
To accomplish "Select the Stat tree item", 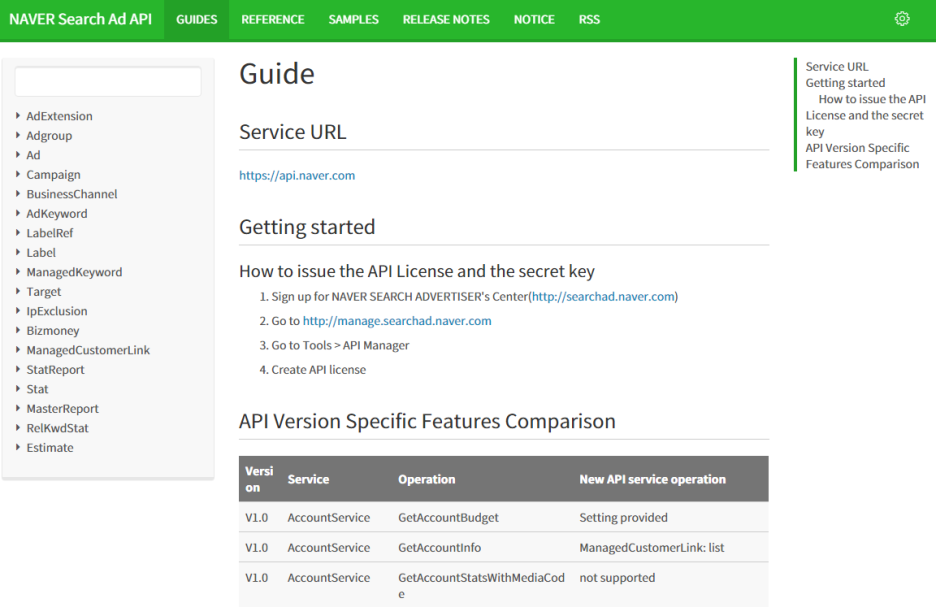I will [37, 389].
